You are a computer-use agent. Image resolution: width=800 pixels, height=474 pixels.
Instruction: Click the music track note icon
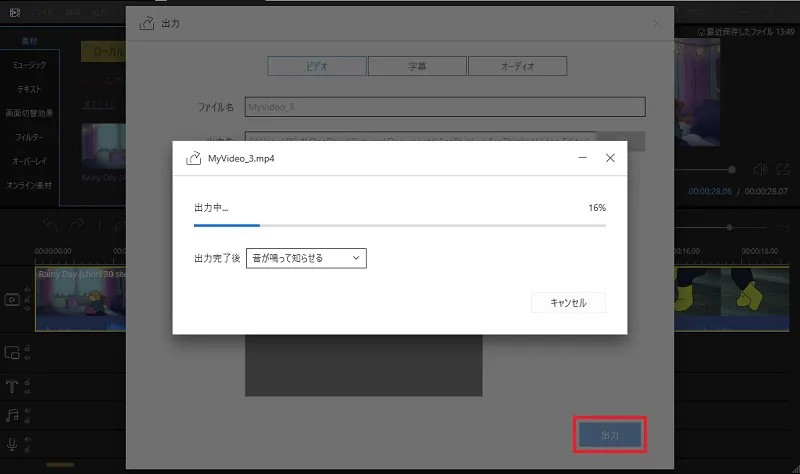(x=13, y=414)
